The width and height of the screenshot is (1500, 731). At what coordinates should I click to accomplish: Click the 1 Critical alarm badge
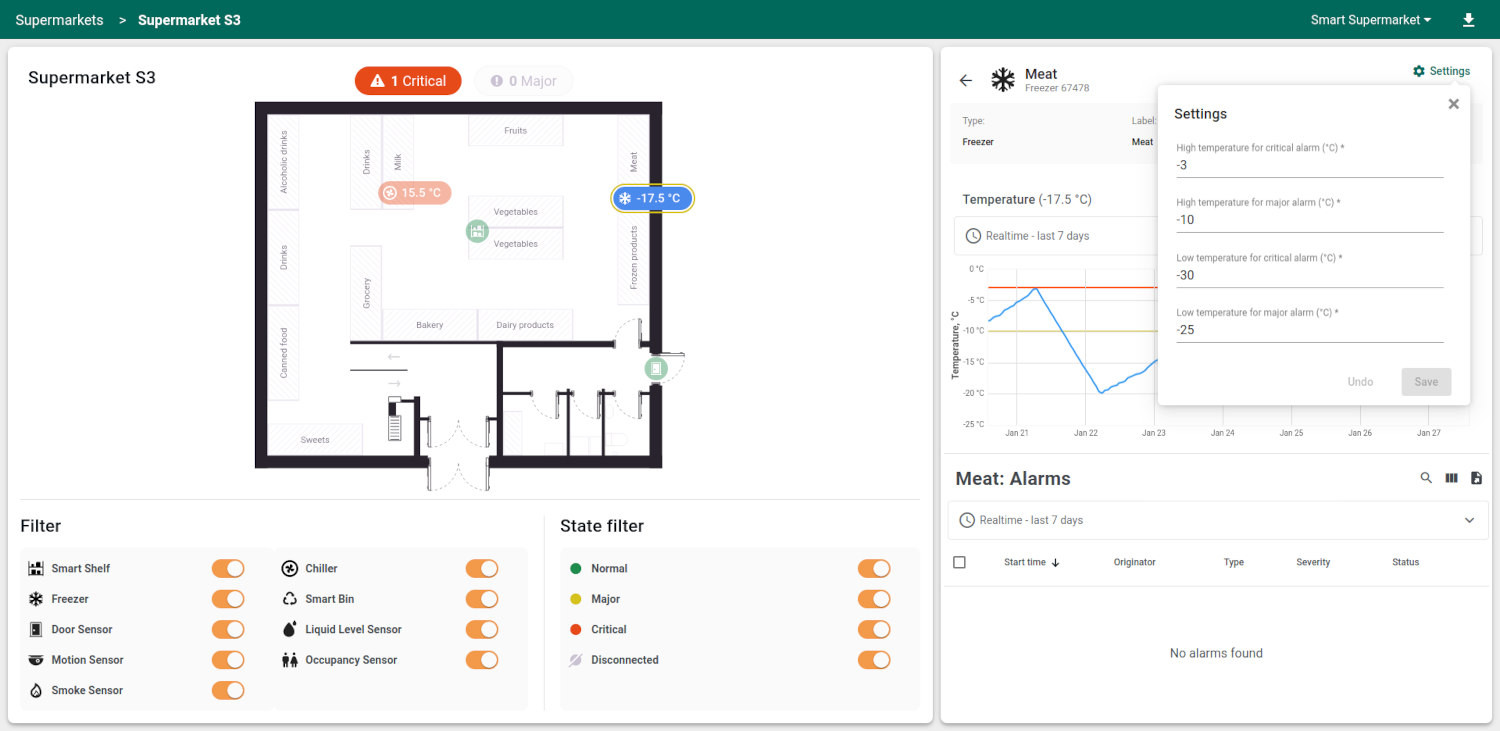coord(408,81)
